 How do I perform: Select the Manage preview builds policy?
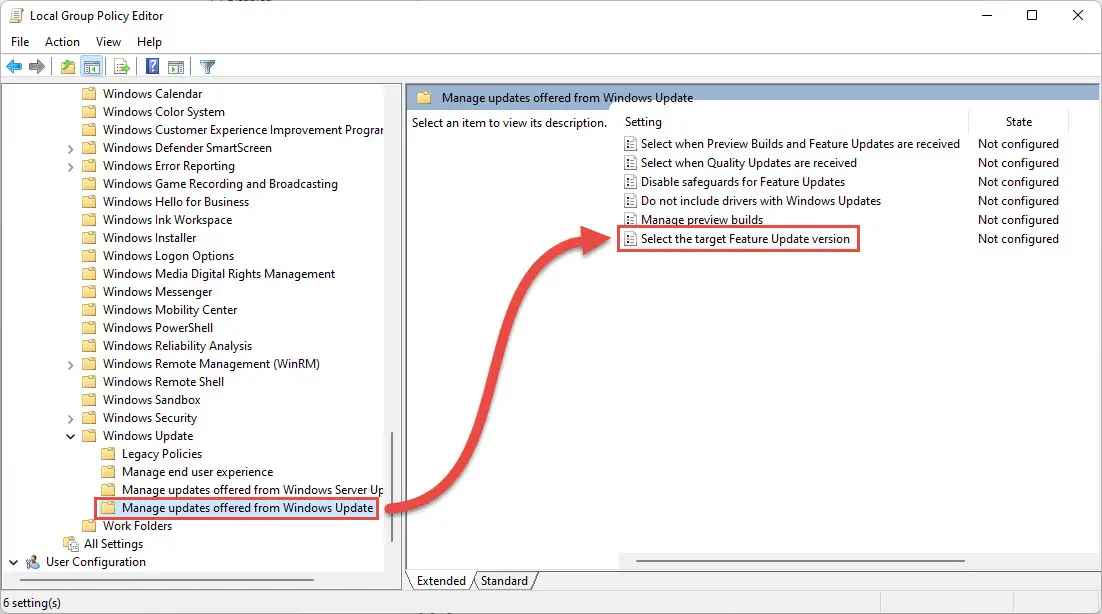(701, 220)
